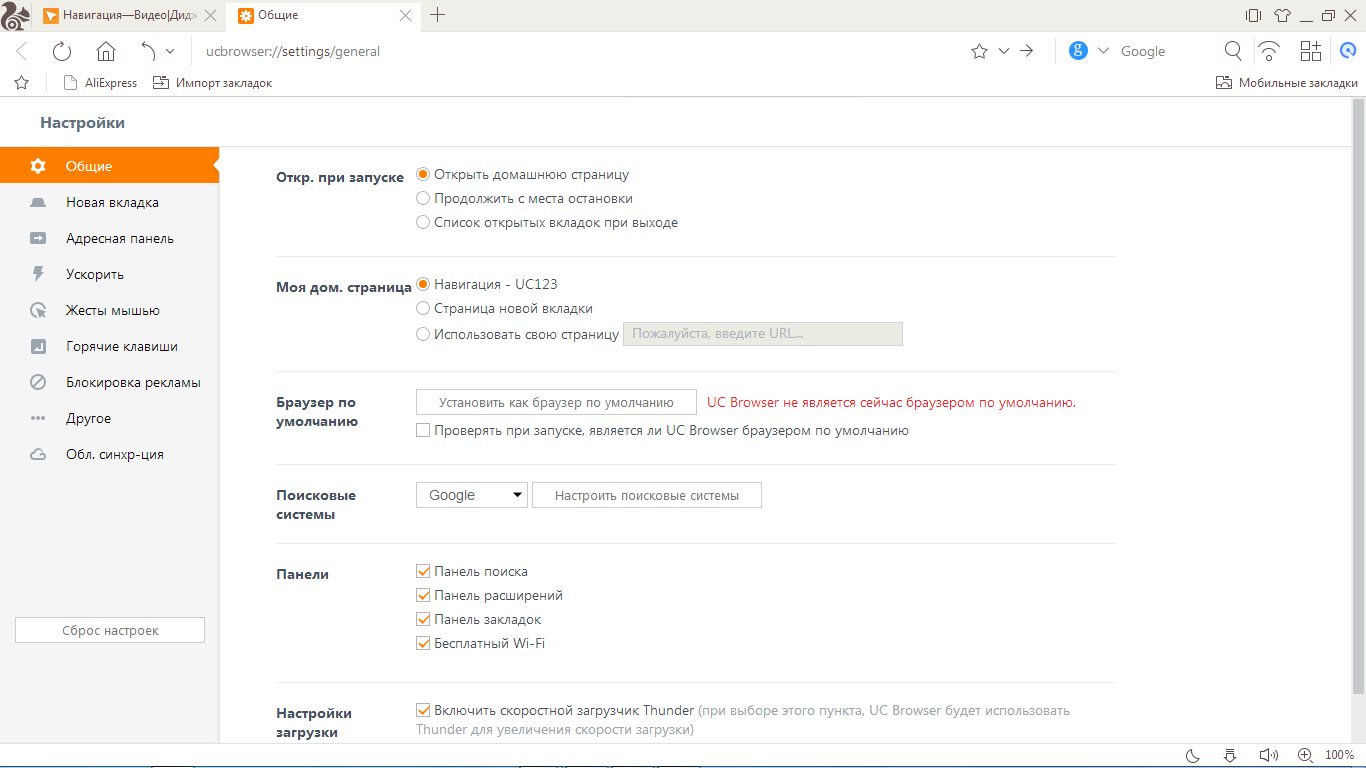1366x768 pixels.
Task: Open Обл. синхр-ция settings section
Action: [109, 454]
